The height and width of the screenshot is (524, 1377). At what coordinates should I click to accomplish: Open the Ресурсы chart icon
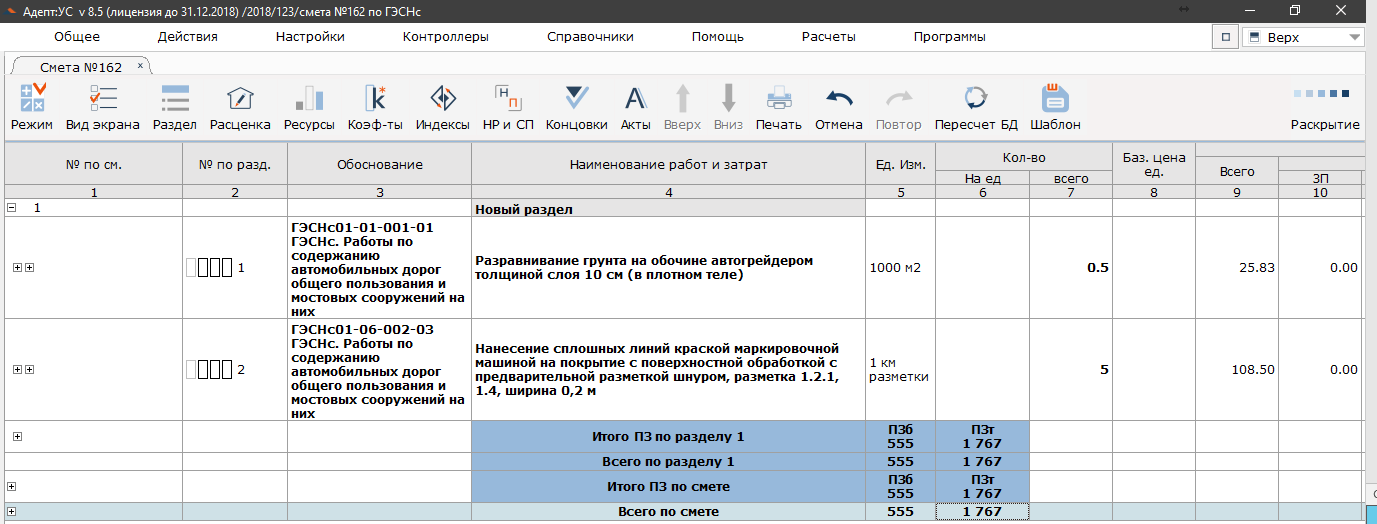tap(309, 99)
